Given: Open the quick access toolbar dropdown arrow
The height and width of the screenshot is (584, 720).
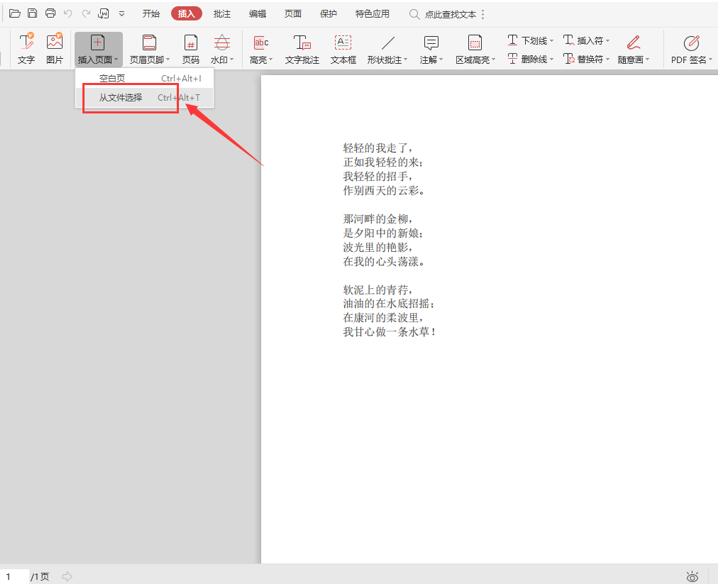Looking at the screenshot, I should pos(122,14).
